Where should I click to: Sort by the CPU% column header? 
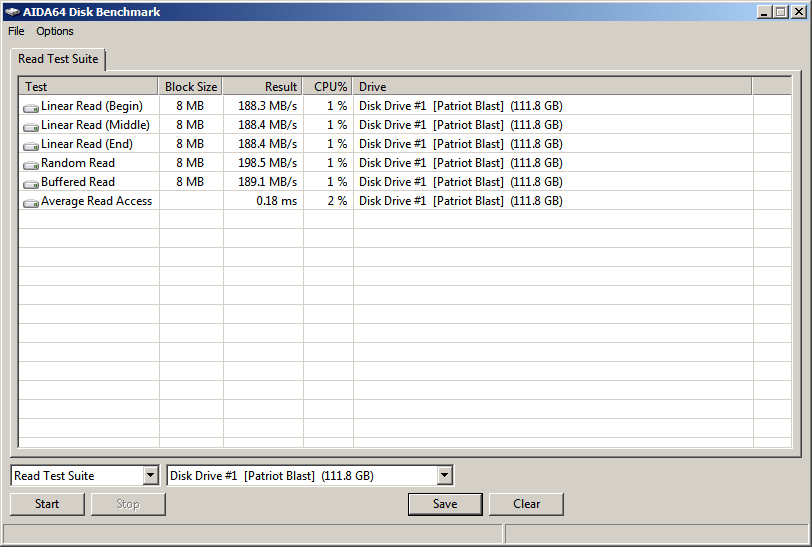tap(327, 87)
